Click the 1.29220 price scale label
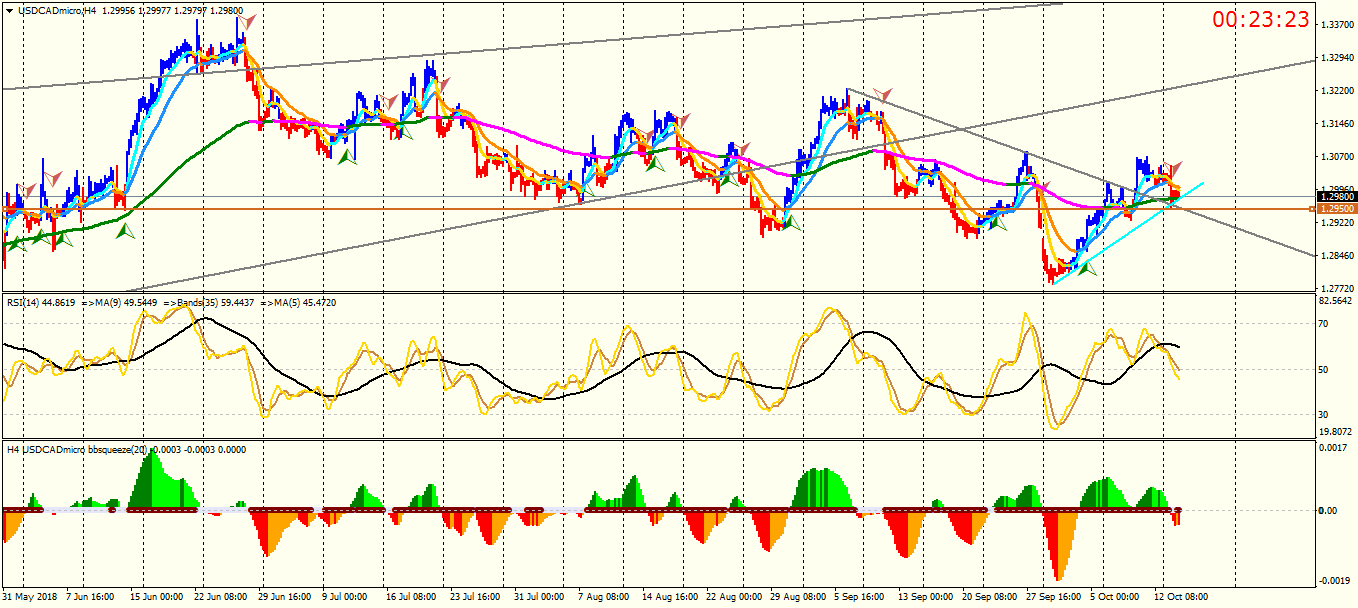Viewport: 1358px width, 608px height. pos(1337,223)
